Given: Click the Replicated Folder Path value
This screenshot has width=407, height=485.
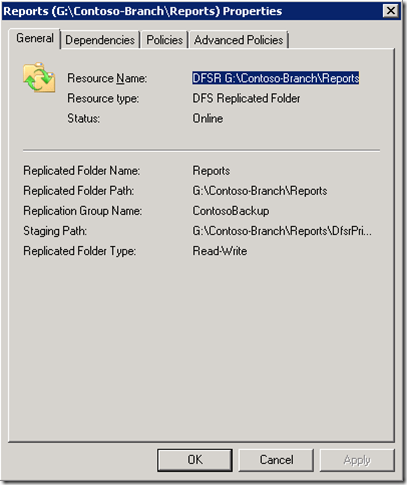Looking at the screenshot, I should [260, 191].
